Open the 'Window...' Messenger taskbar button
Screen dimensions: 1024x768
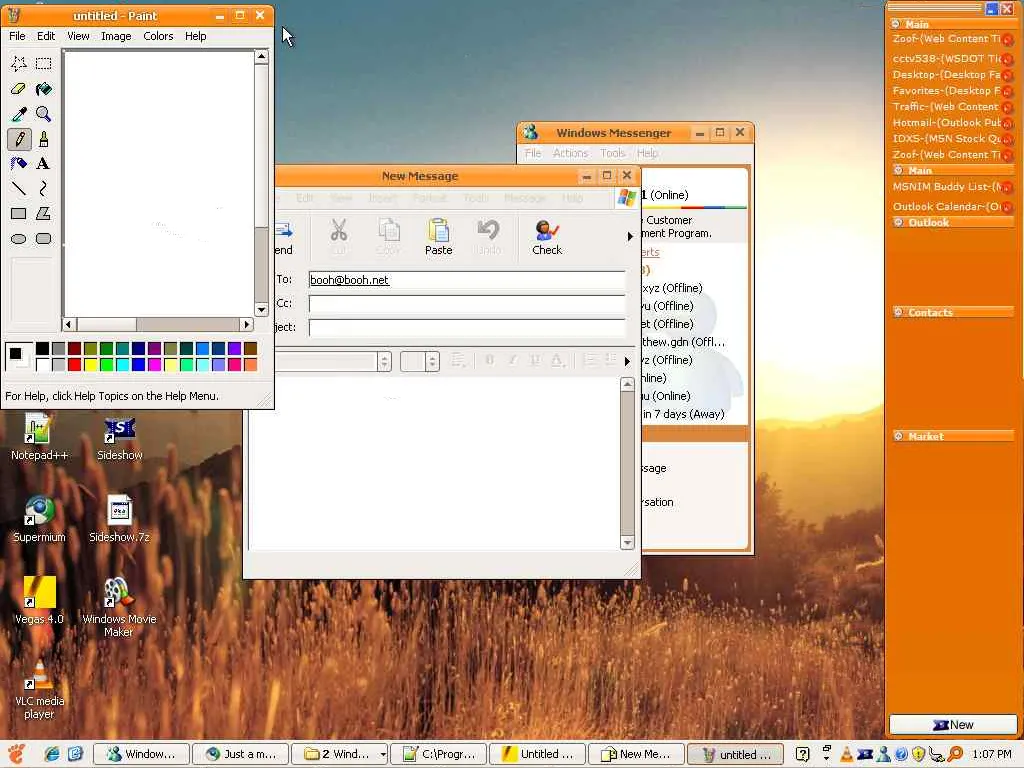pyautogui.click(x=142, y=754)
